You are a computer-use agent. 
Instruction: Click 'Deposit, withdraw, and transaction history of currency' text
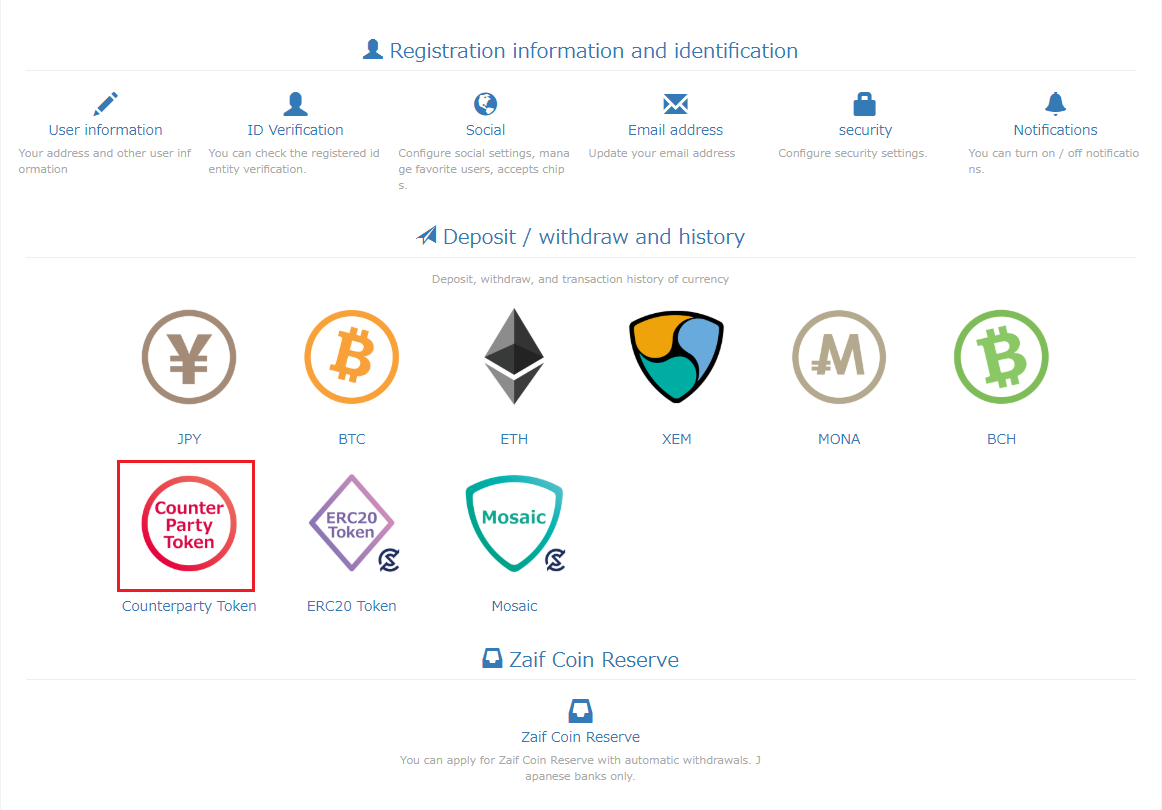pos(580,279)
